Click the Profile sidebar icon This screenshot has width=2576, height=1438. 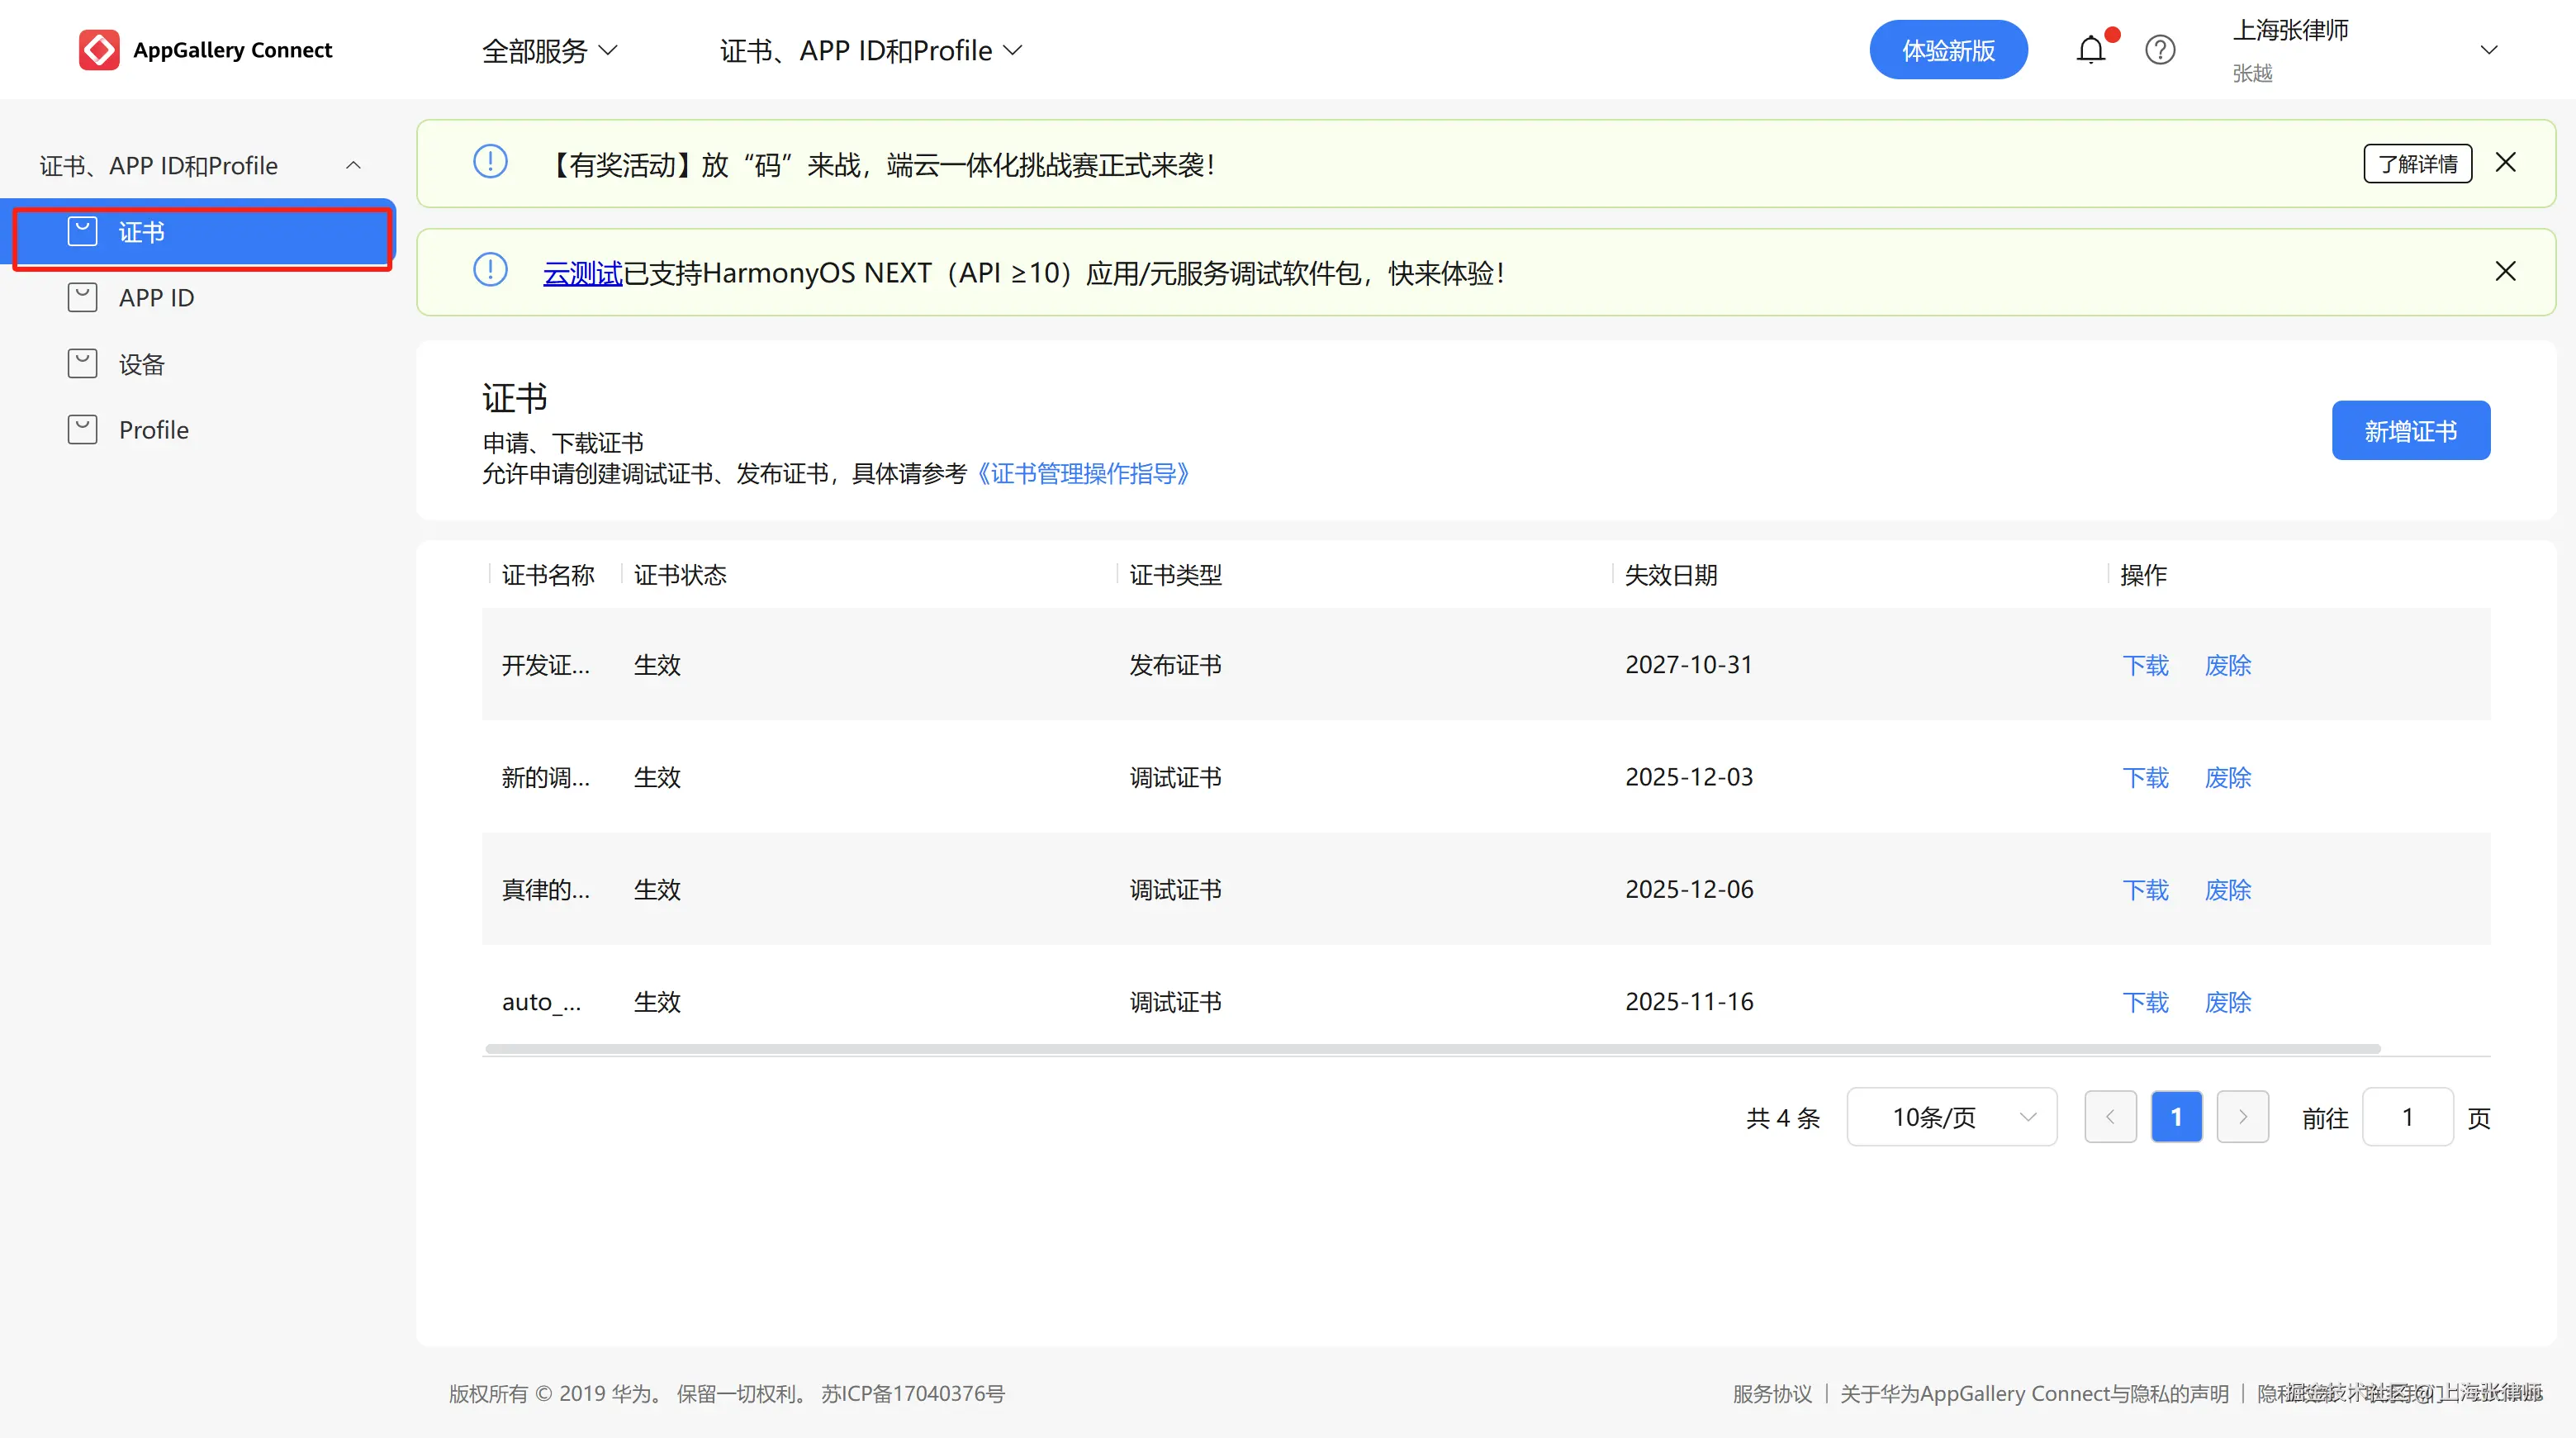pos(82,430)
